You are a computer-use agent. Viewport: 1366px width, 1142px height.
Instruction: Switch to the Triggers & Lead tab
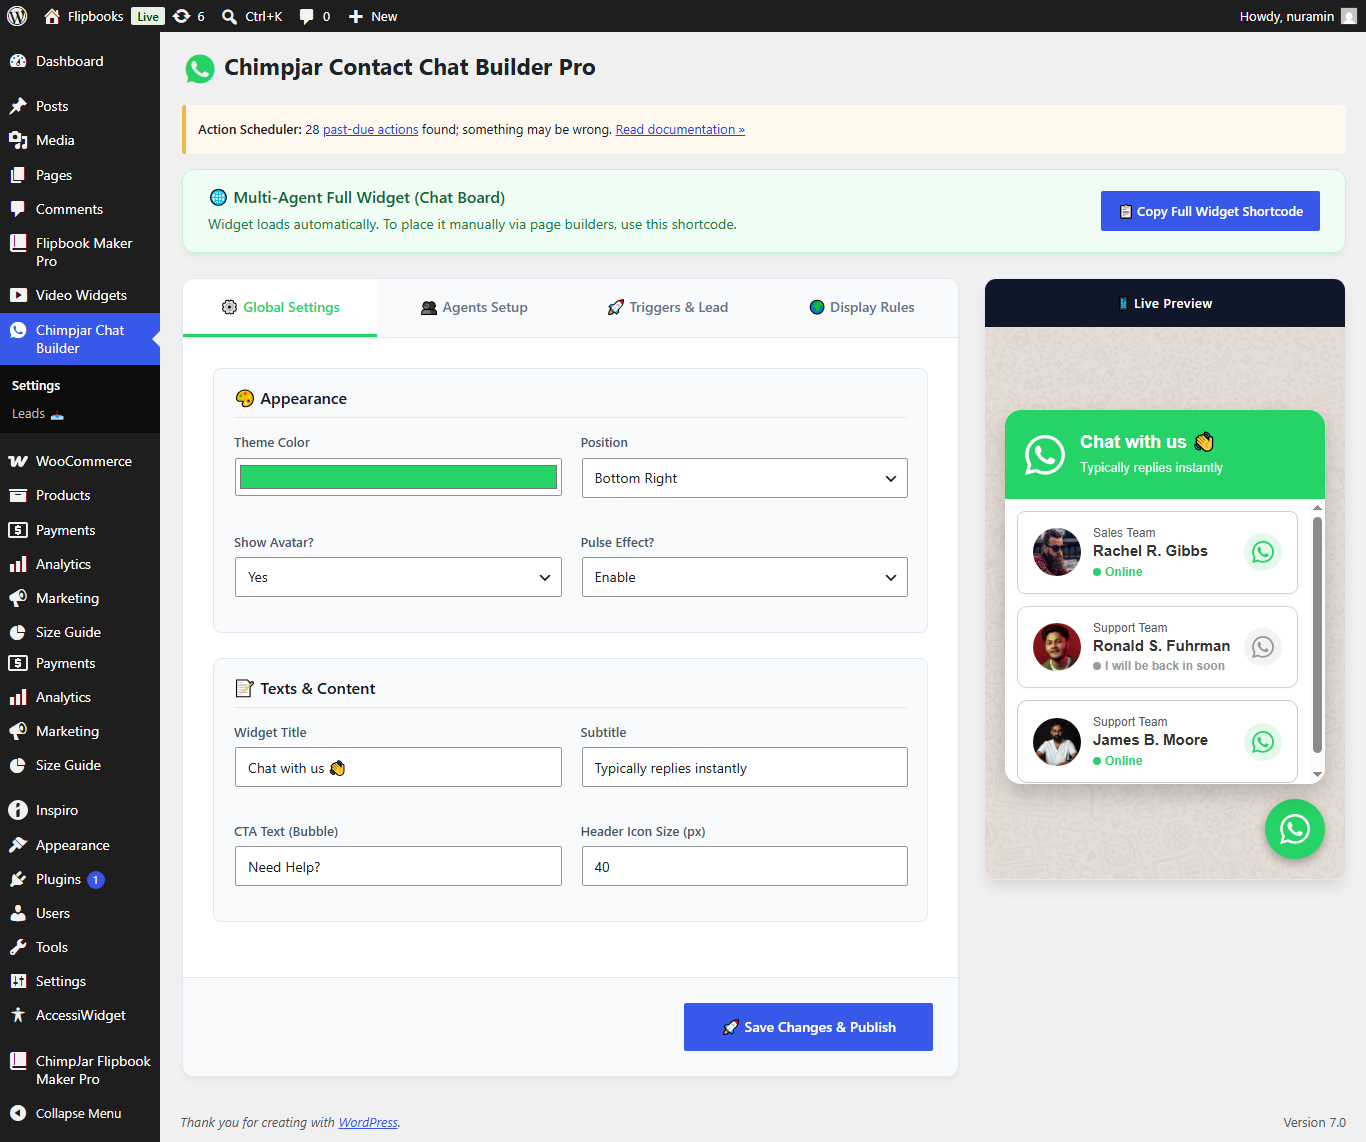pos(668,307)
